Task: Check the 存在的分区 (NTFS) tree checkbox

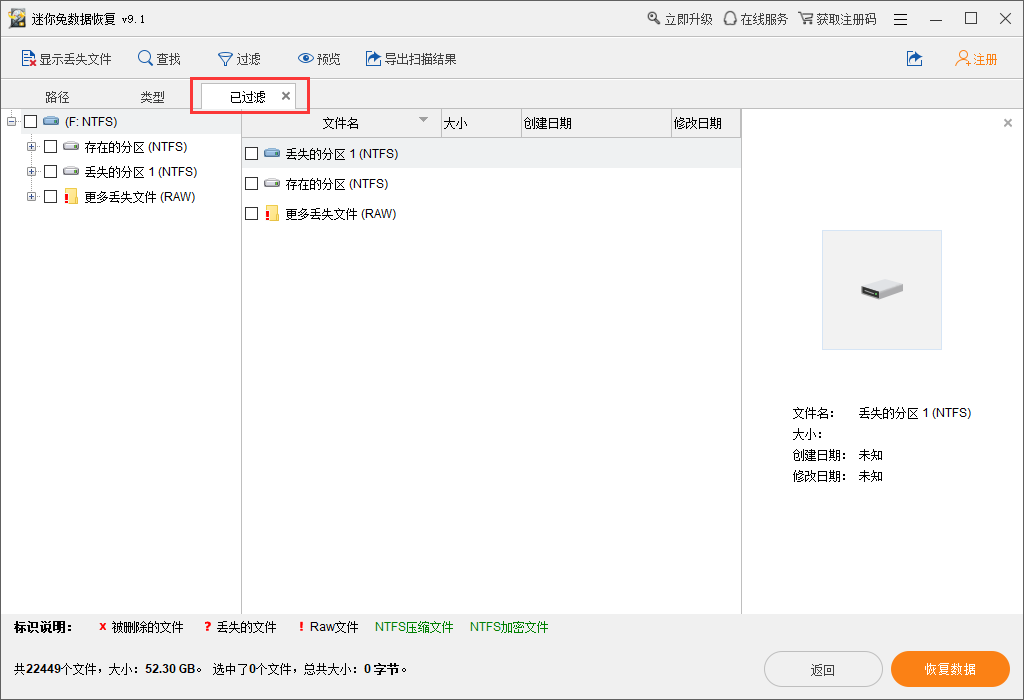Action: (x=51, y=147)
